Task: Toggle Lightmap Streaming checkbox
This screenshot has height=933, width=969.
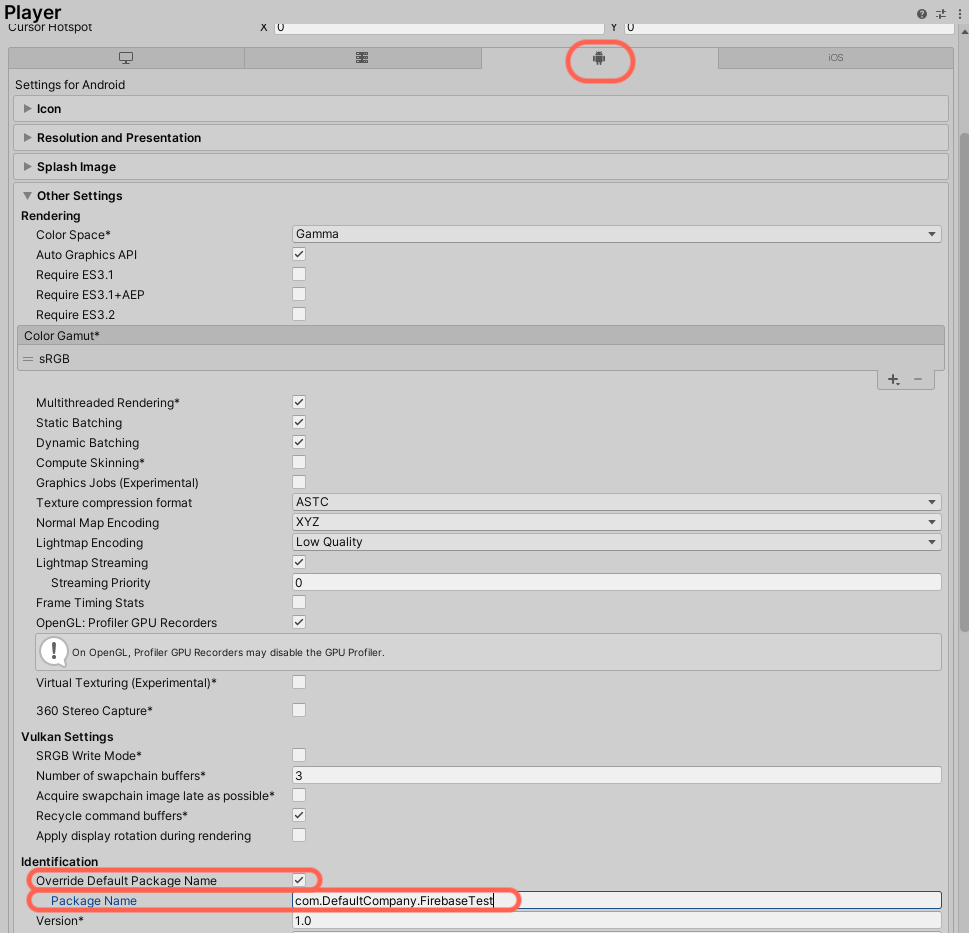Action: click(299, 562)
